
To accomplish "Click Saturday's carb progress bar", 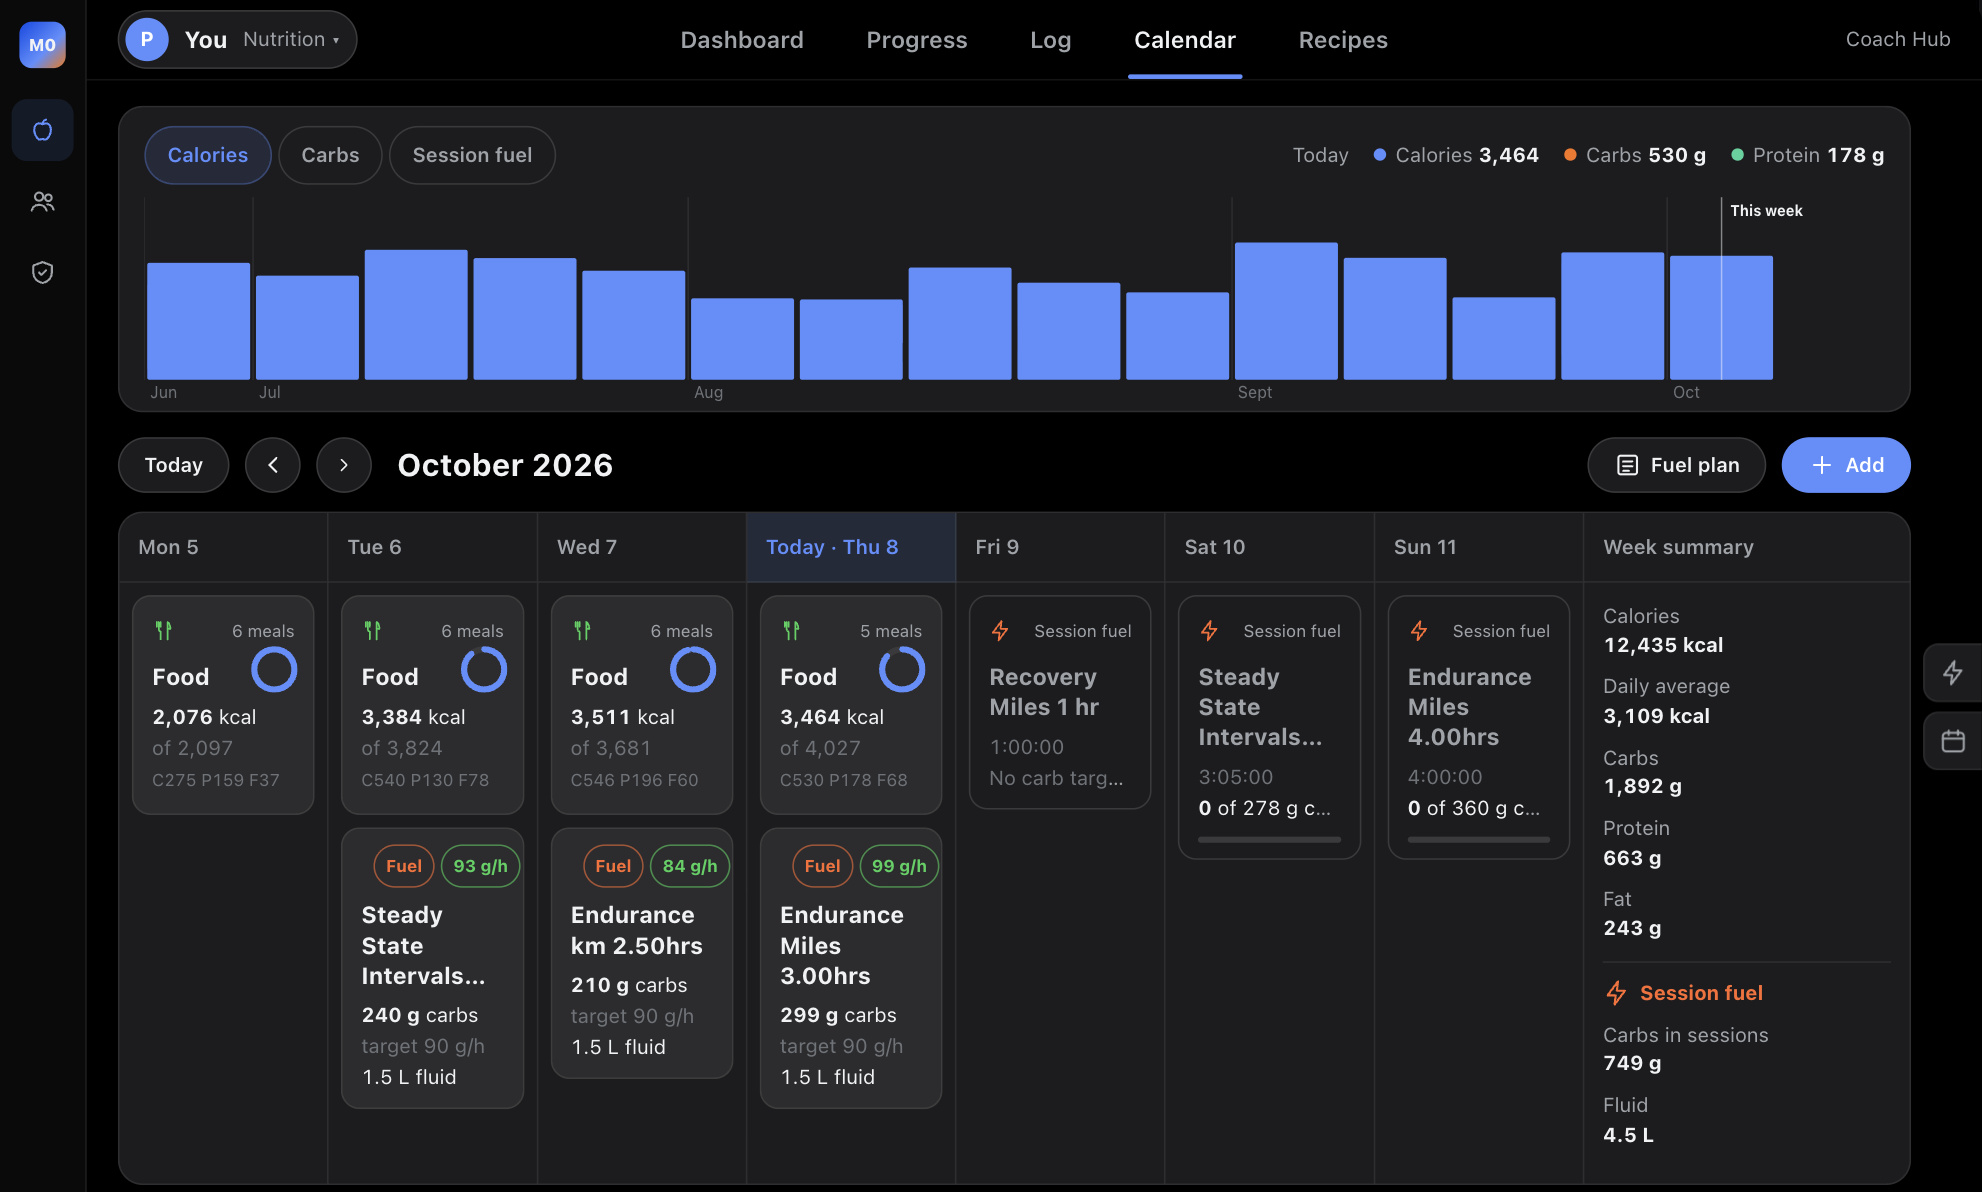I will [x=1269, y=840].
